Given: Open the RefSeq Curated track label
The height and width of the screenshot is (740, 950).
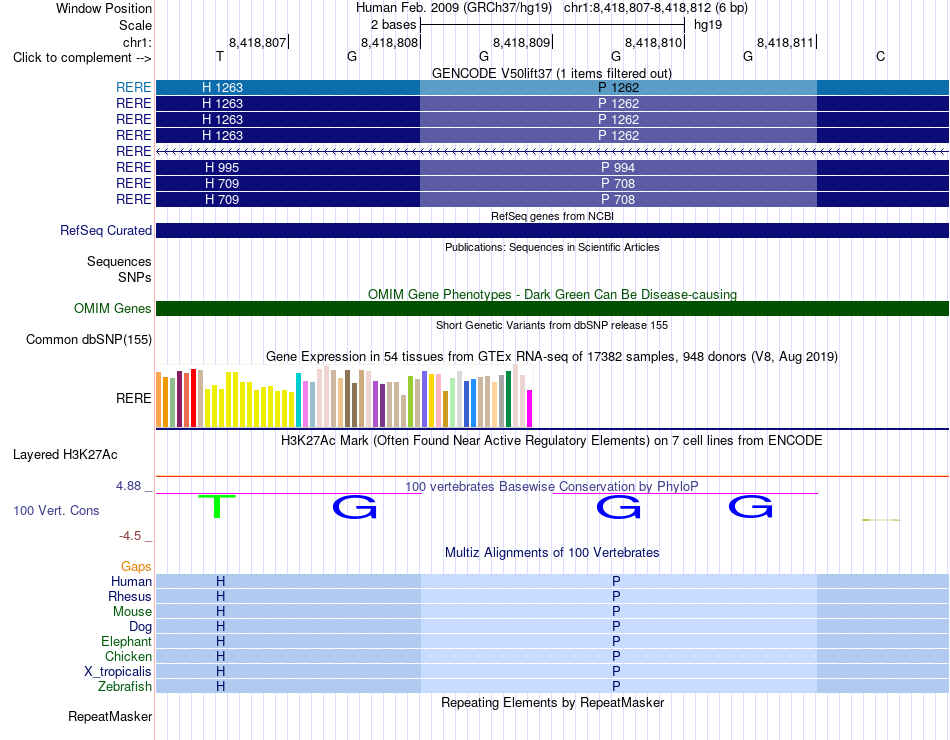Looking at the screenshot, I should point(105,230).
